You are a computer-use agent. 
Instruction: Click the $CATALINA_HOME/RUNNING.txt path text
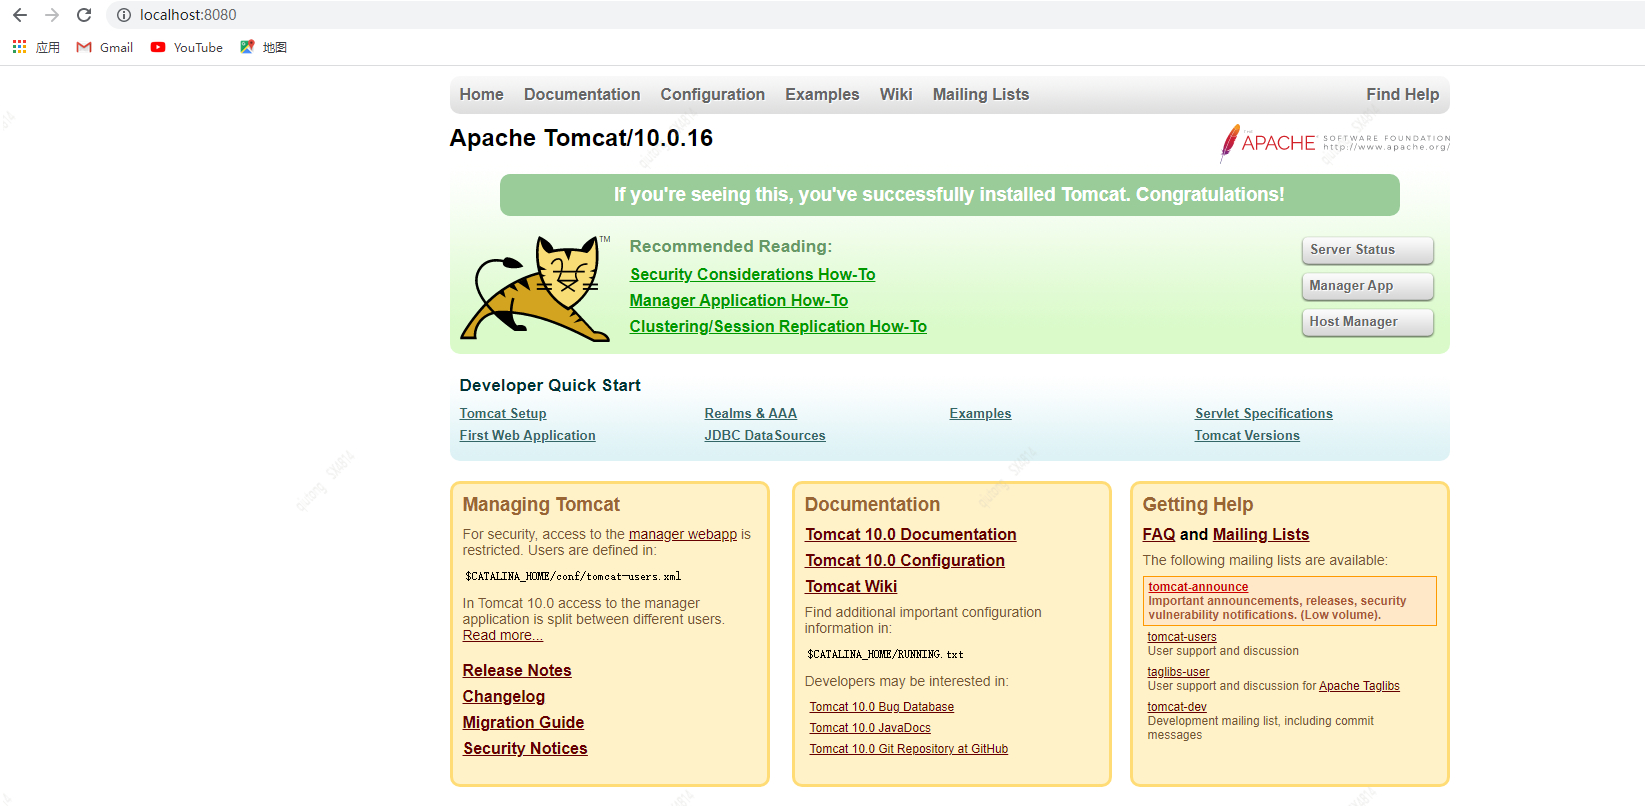pyautogui.click(x=885, y=654)
